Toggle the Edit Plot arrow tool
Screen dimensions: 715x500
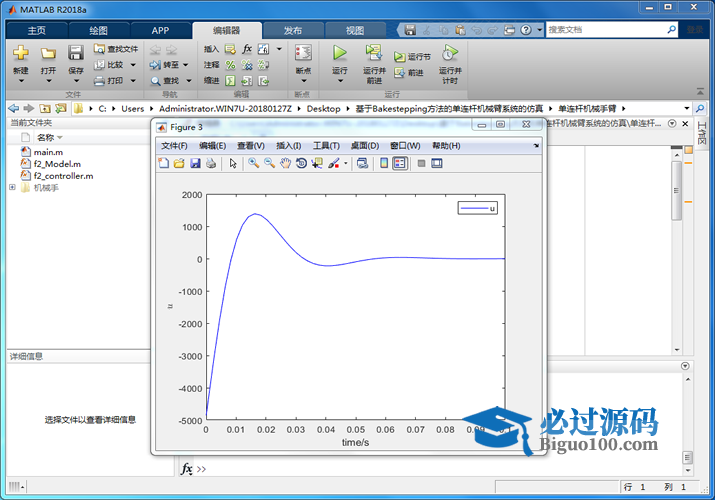click(x=232, y=163)
